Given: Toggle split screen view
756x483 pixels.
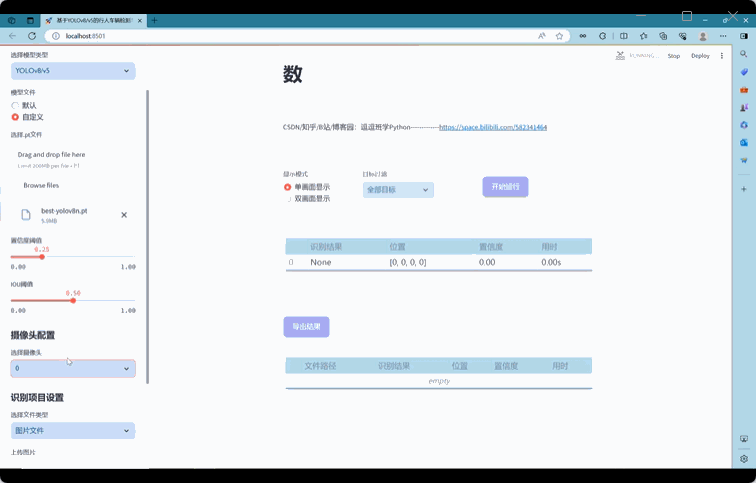Looking at the screenshot, I should (623, 36).
